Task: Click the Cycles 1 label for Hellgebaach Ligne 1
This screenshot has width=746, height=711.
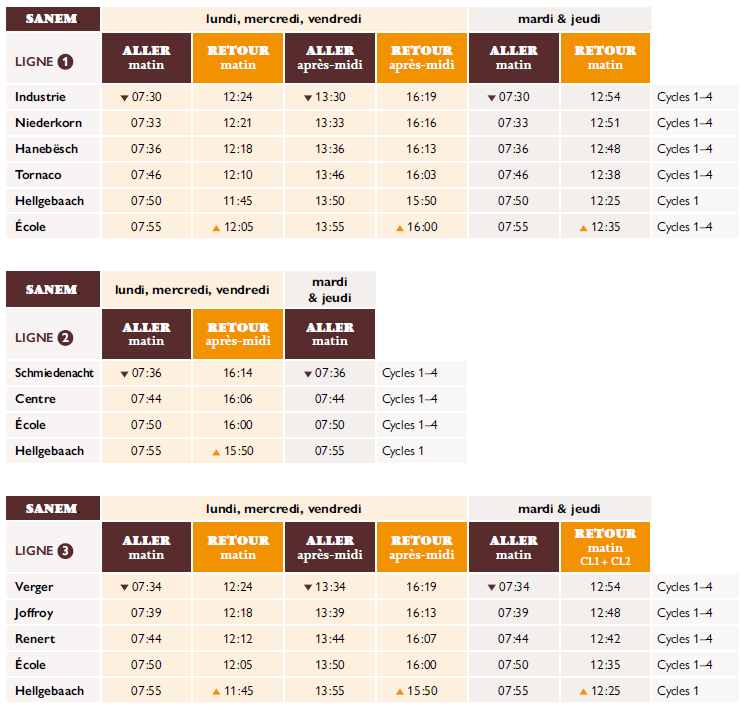Action: (x=677, y=201)
